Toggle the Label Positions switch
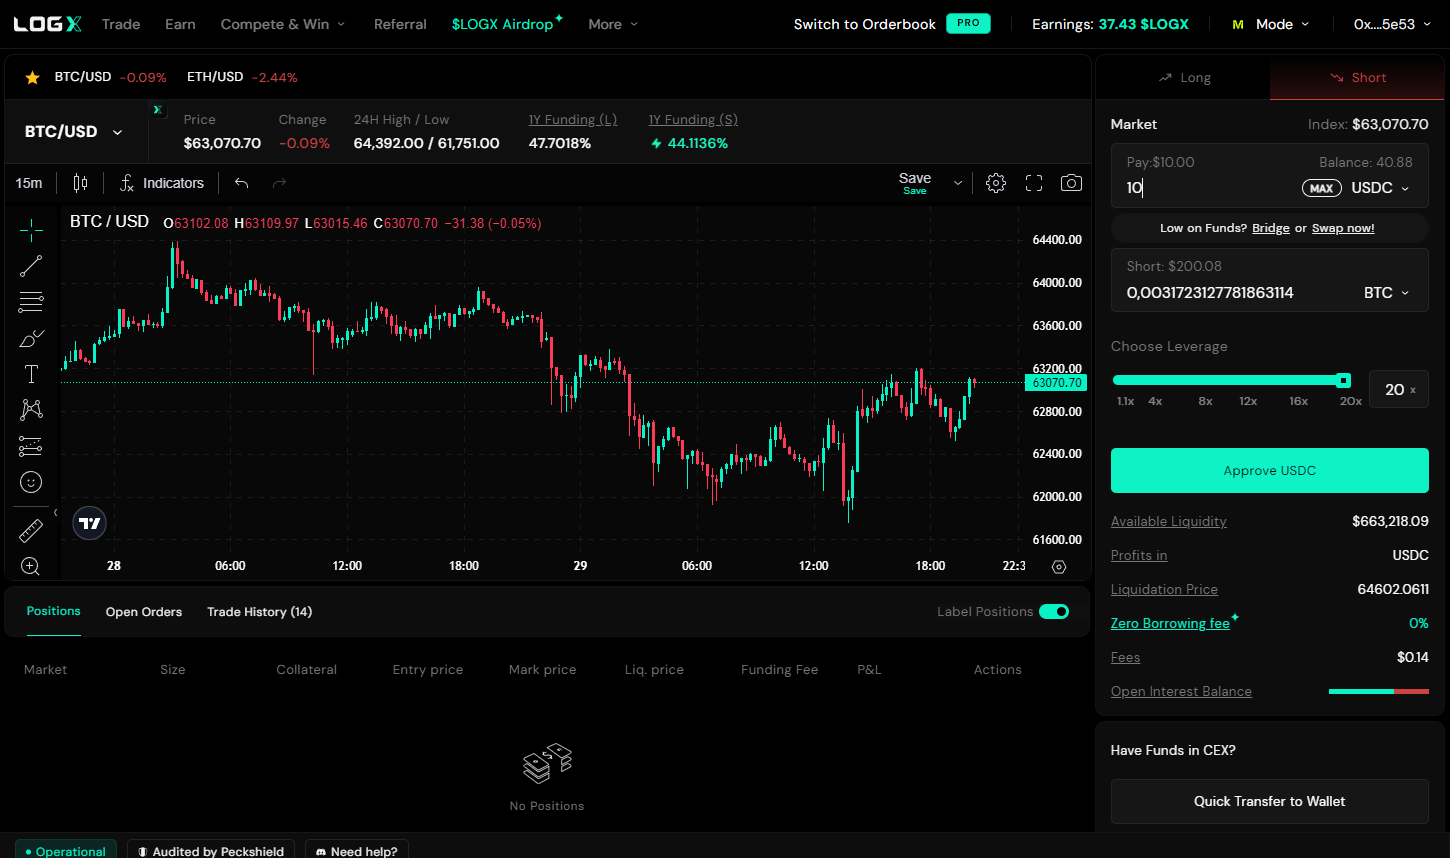The width and height of the screenshot is (1450, 858). tap(1053, 612)
